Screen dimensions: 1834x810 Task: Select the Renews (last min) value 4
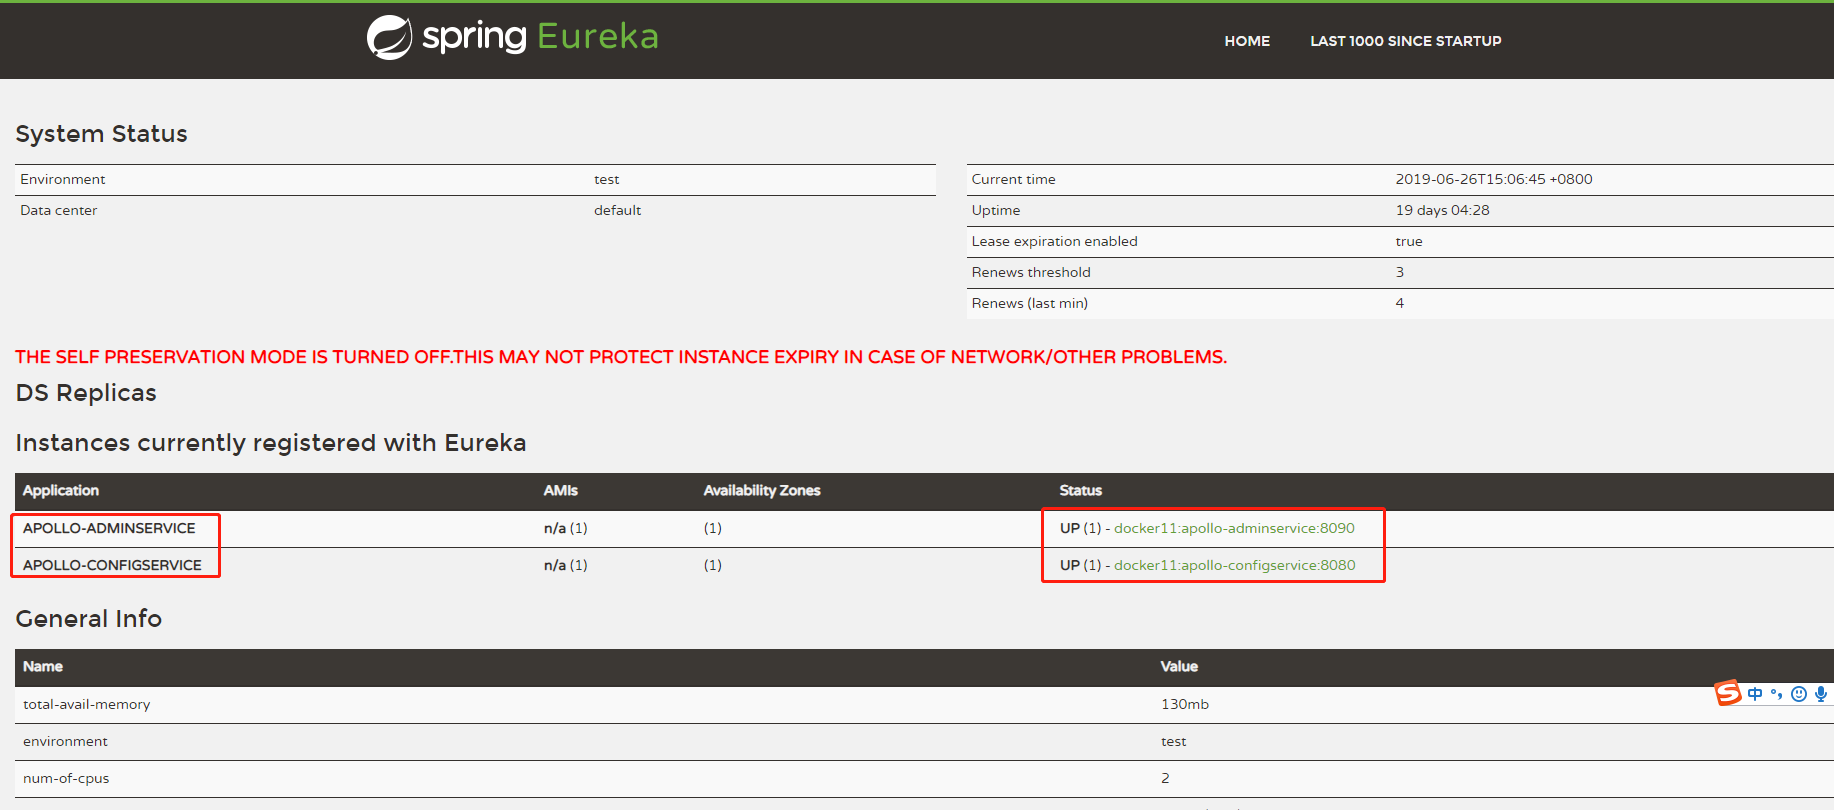coord(1400,303)
